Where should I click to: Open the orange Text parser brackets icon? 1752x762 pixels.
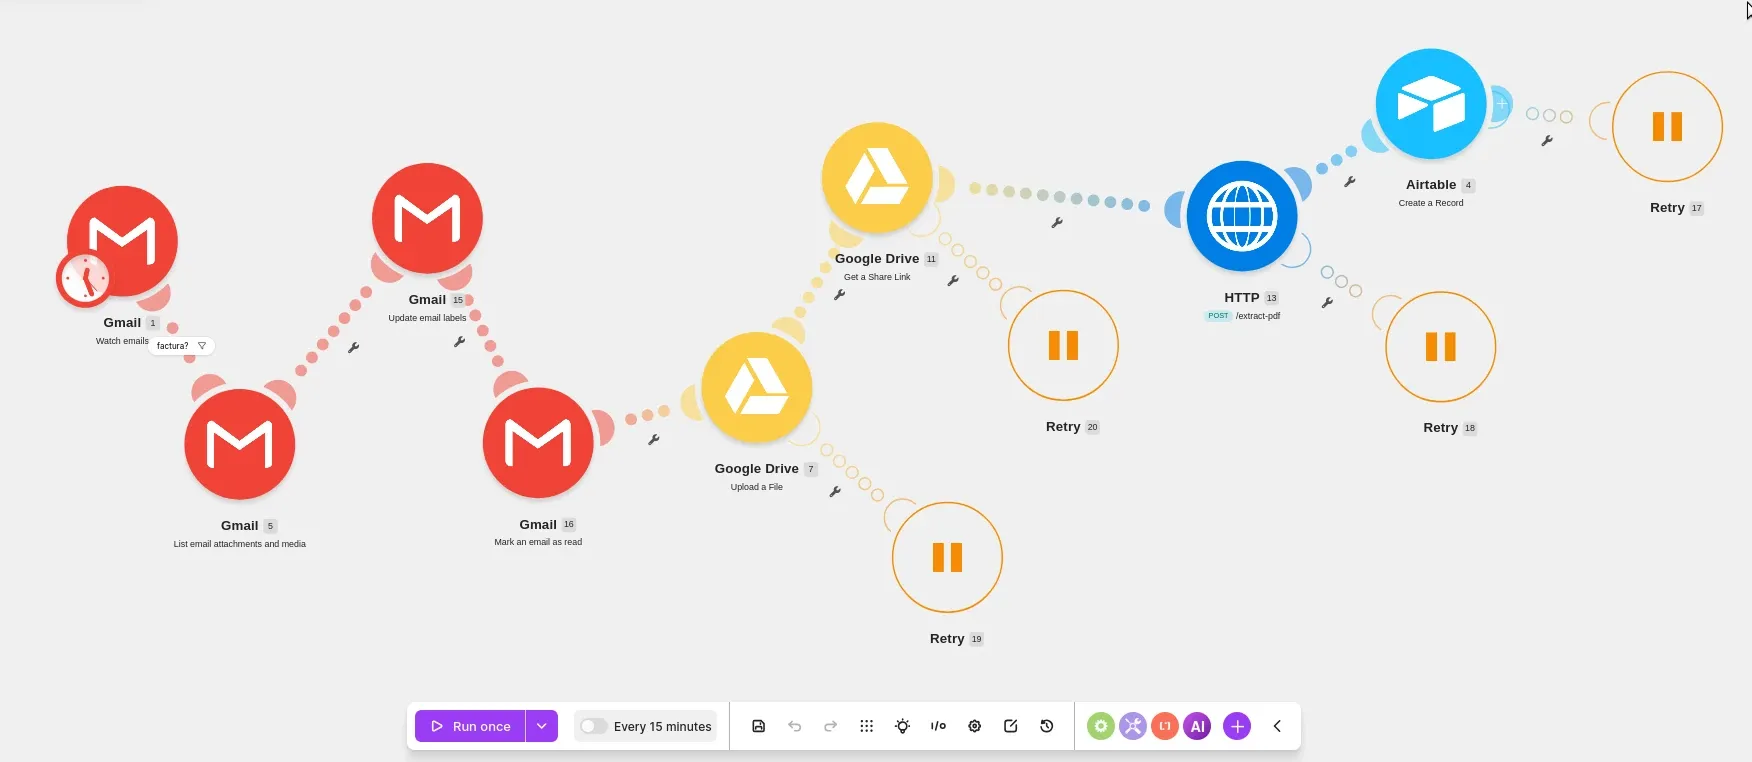(x=1165, y=726)
